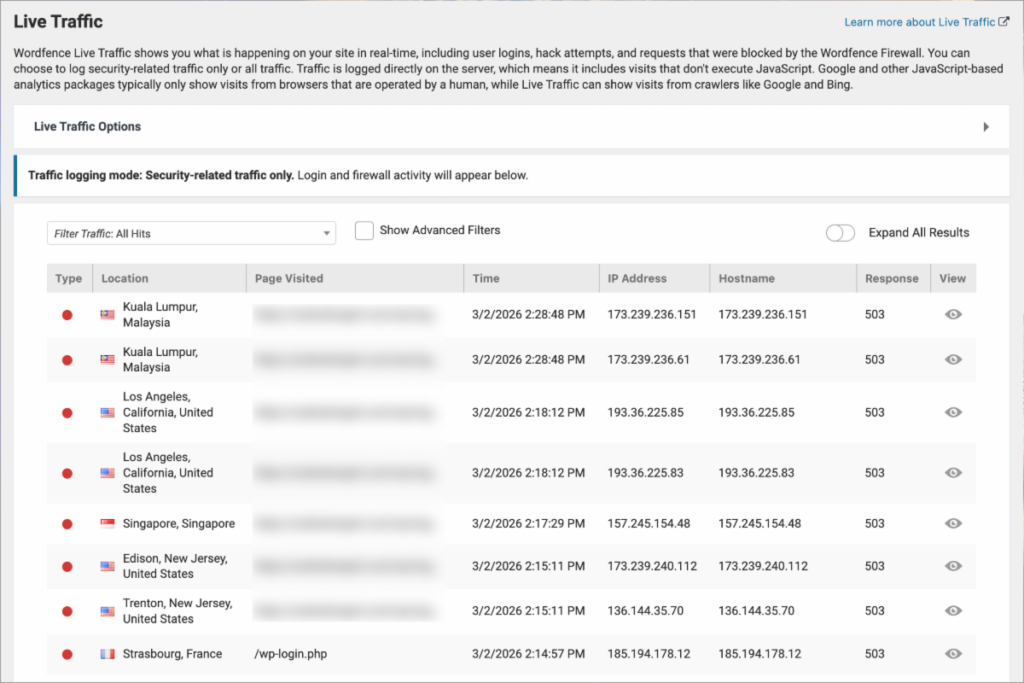1024x683 pixels.
Task: Open the Filter Traffic dropdown
Action: tap(191, 233)
